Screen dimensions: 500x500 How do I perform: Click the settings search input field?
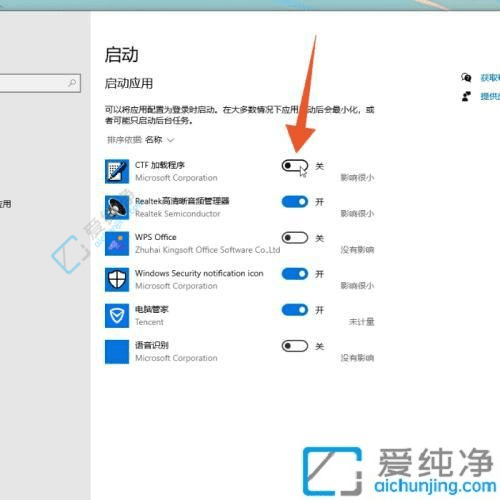coord(40,83)
